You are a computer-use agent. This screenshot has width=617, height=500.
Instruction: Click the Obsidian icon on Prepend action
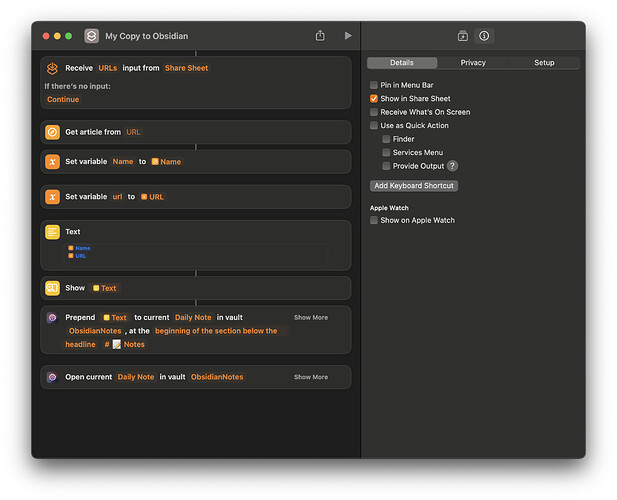53,318
